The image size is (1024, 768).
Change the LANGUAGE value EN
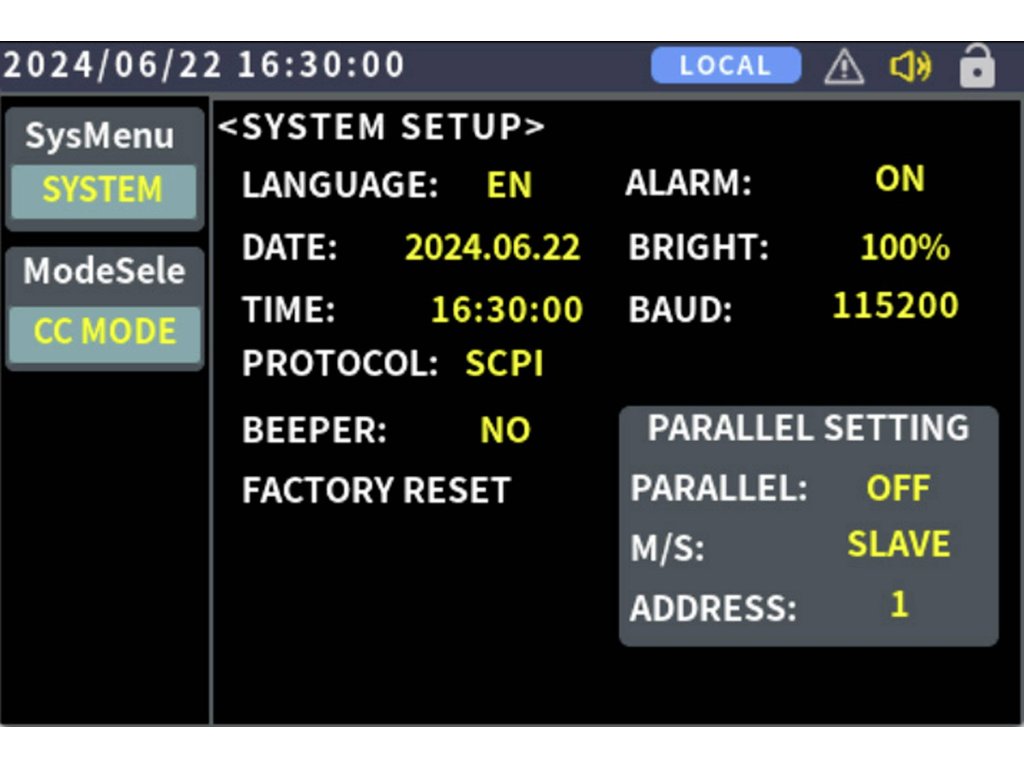(x=509, y=186)
